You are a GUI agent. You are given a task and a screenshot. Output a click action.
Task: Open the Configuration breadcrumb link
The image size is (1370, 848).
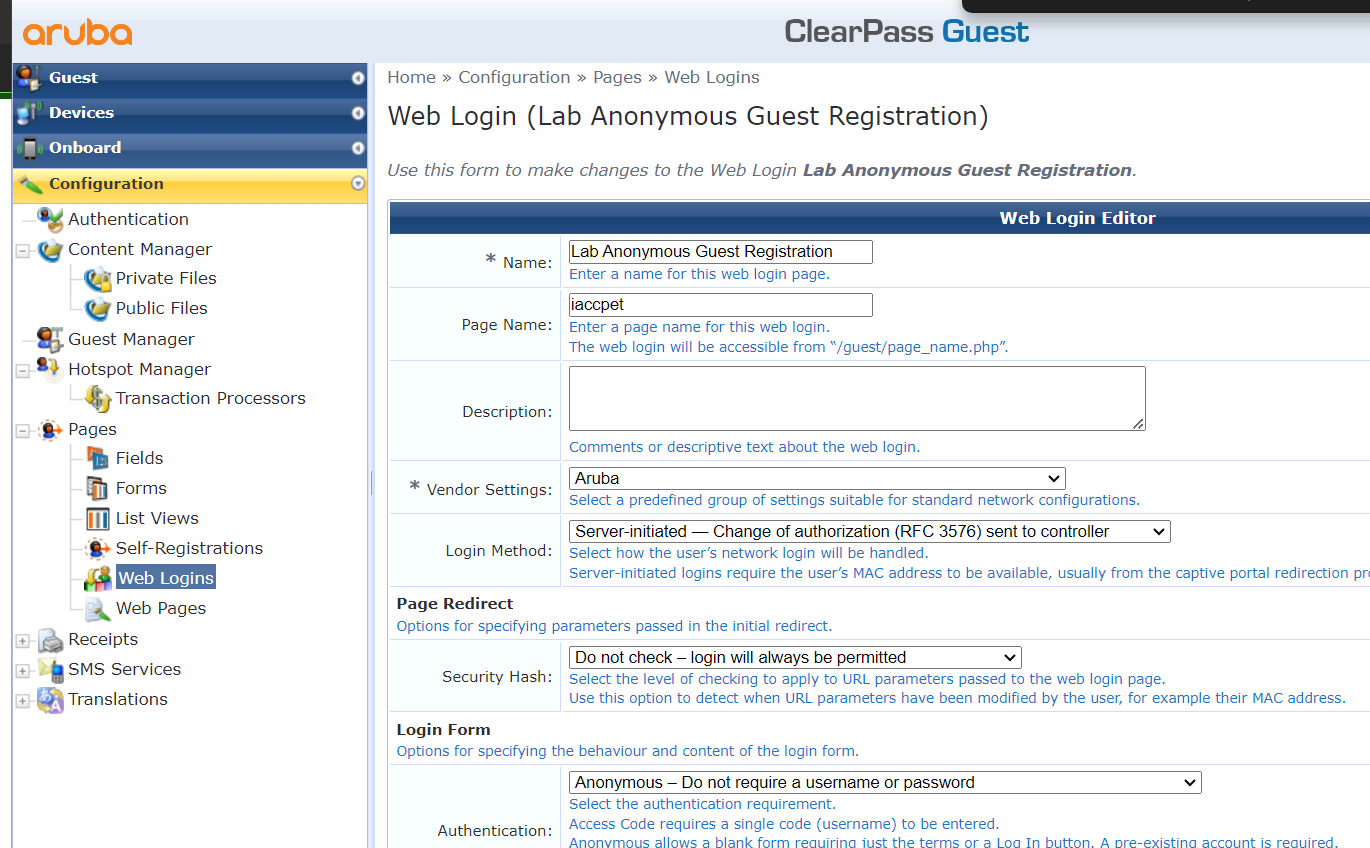514,77
